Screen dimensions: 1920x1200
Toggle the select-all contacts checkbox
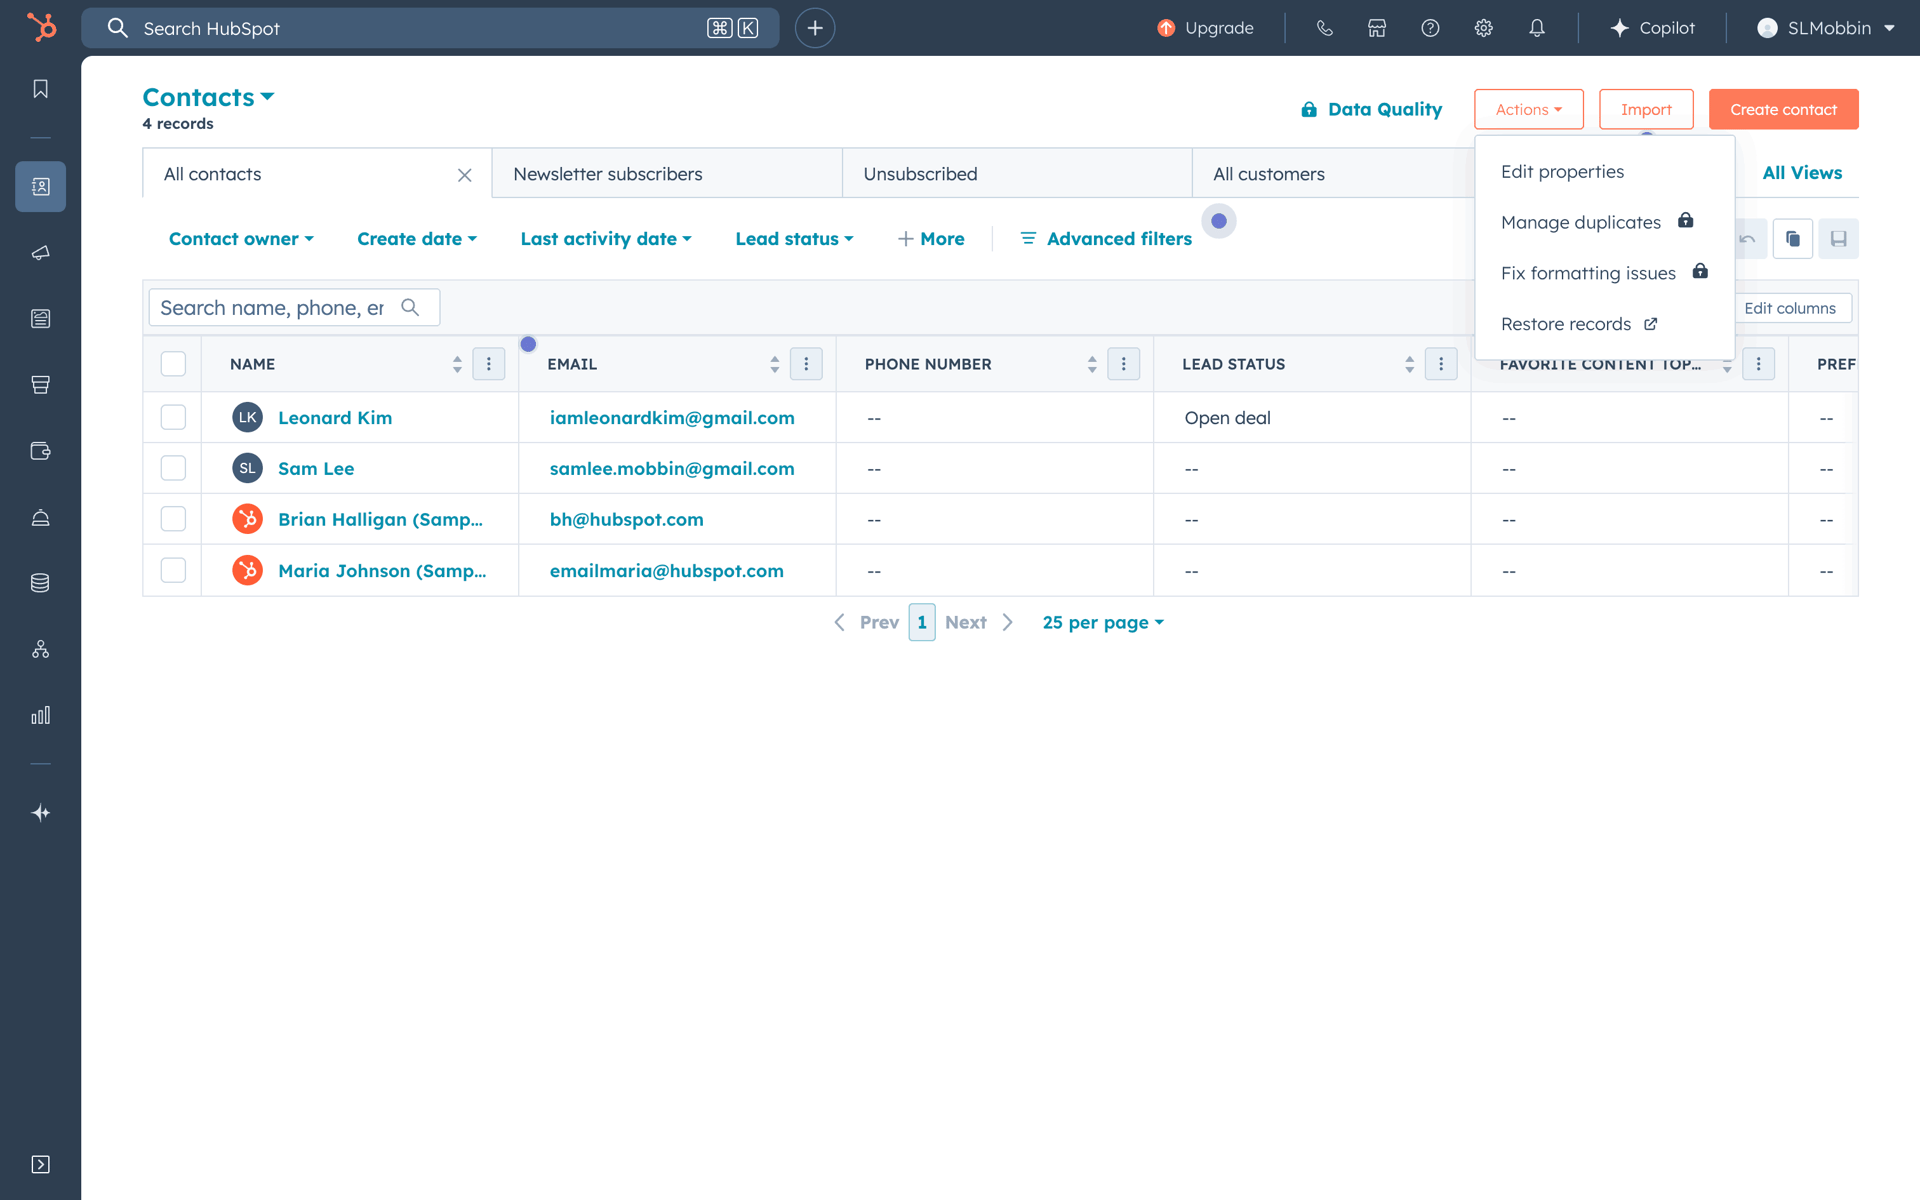pos(173,364)
